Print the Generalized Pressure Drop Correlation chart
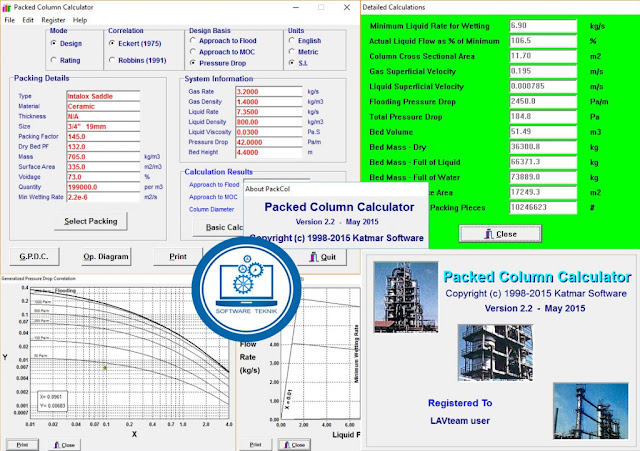 coord(22,444)
